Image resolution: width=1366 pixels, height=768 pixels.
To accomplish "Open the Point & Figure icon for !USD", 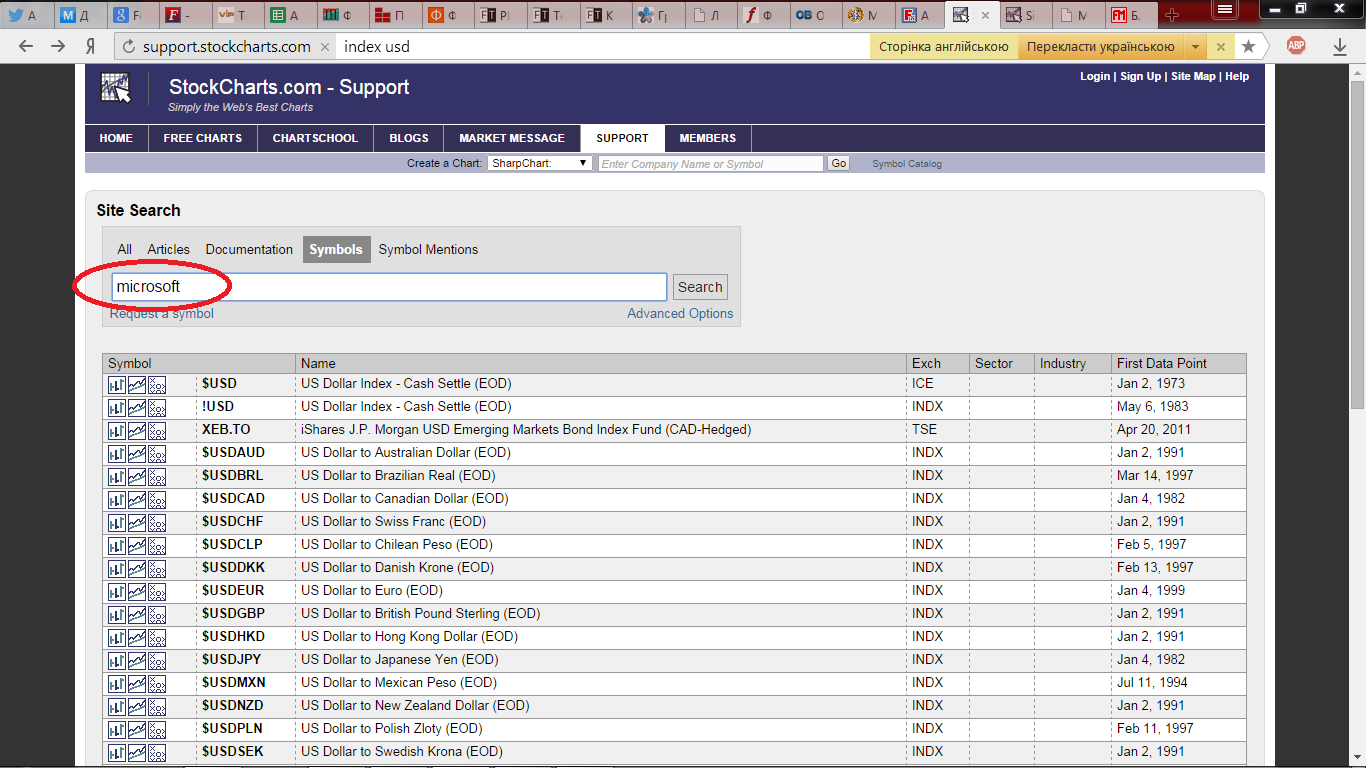I will (x=157, y=407).
